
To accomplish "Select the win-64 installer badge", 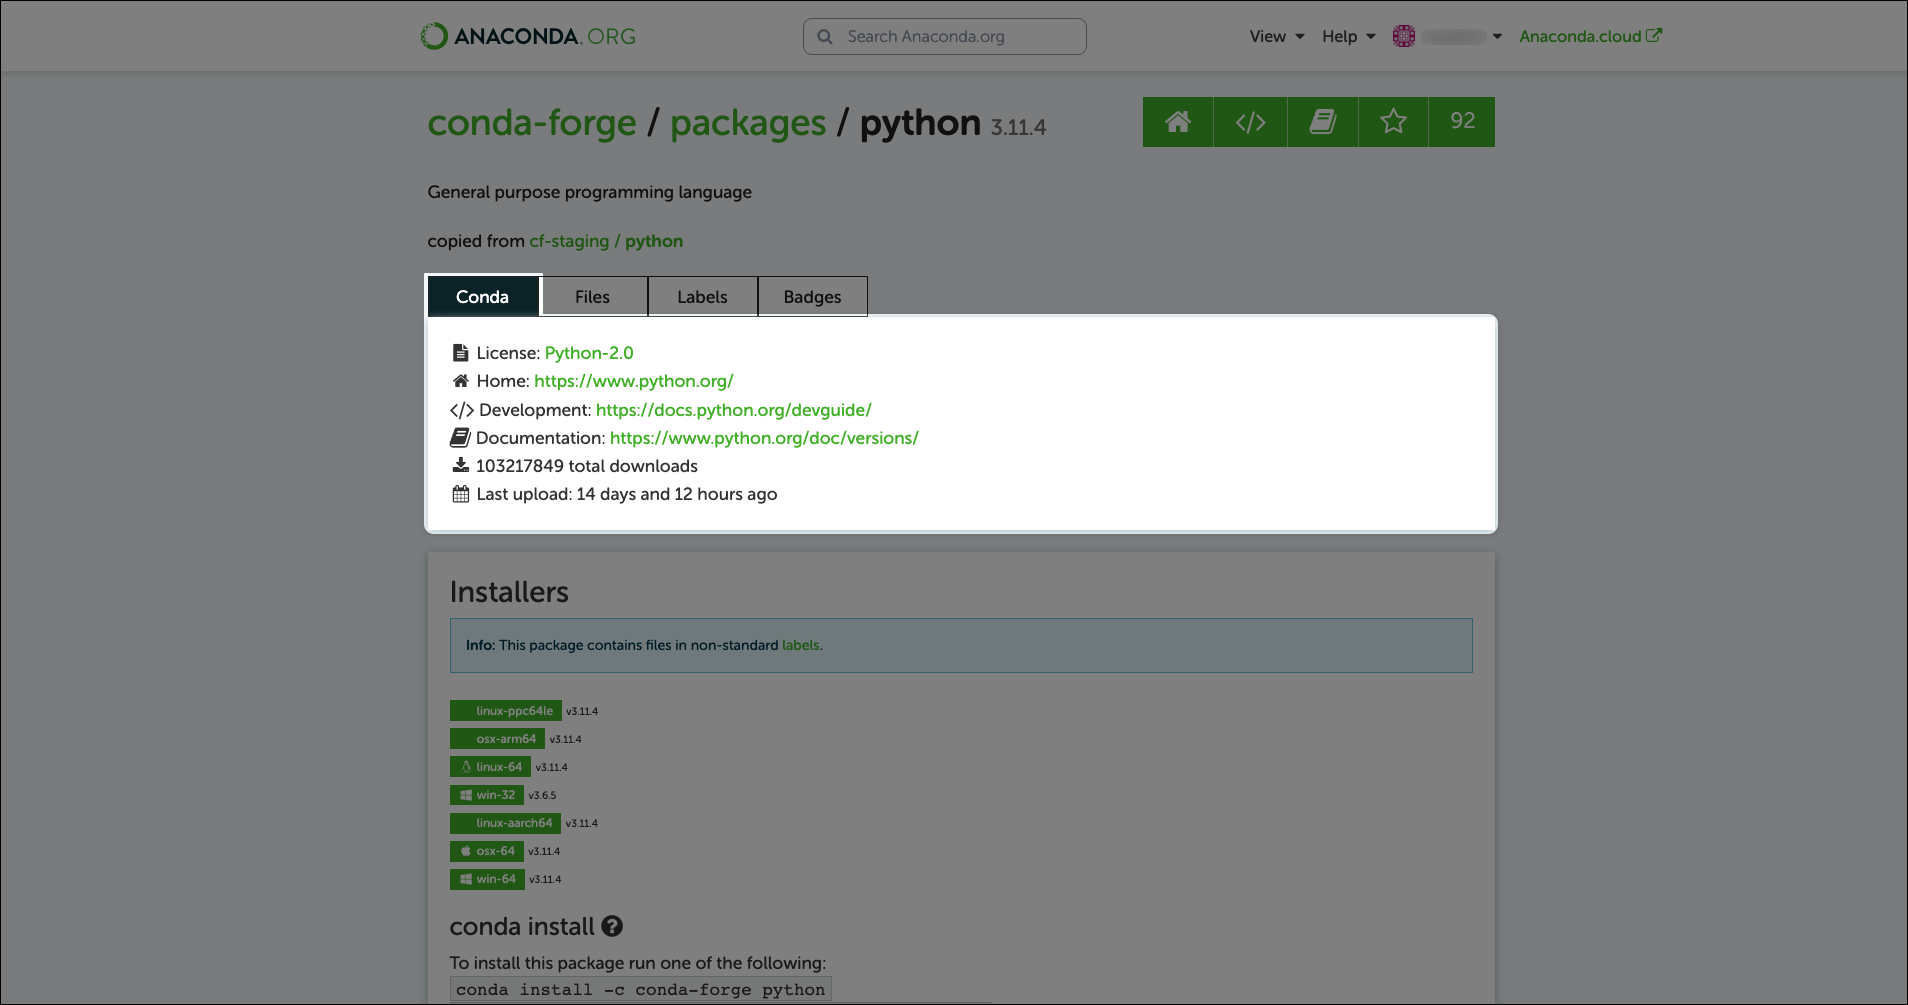I will [x=487, y=879].
